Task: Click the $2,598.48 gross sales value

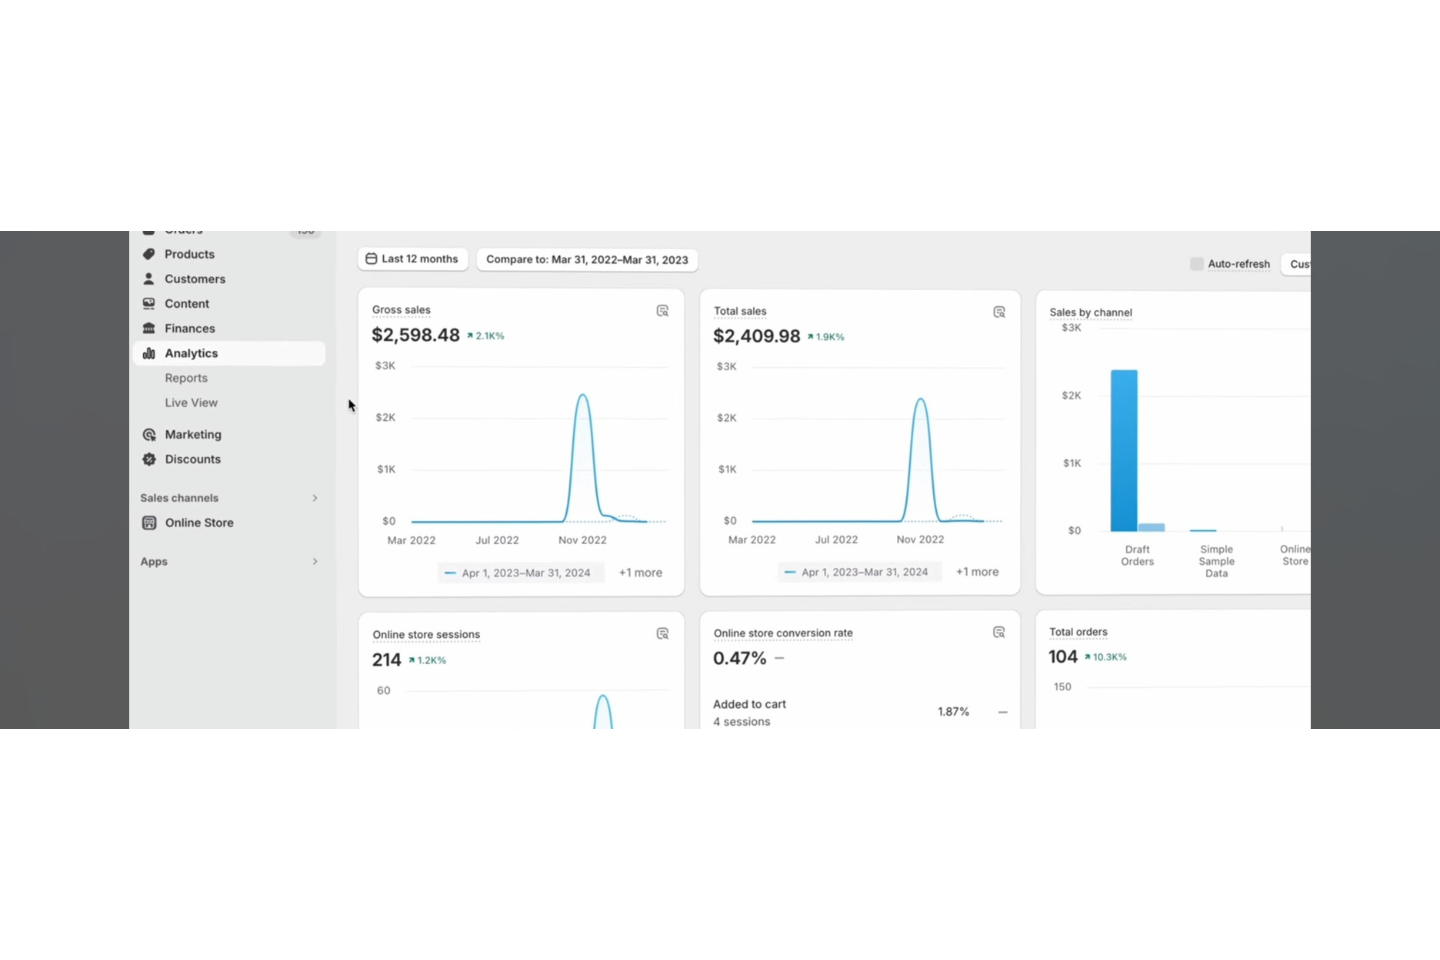Action: click(x=416, y=335)
